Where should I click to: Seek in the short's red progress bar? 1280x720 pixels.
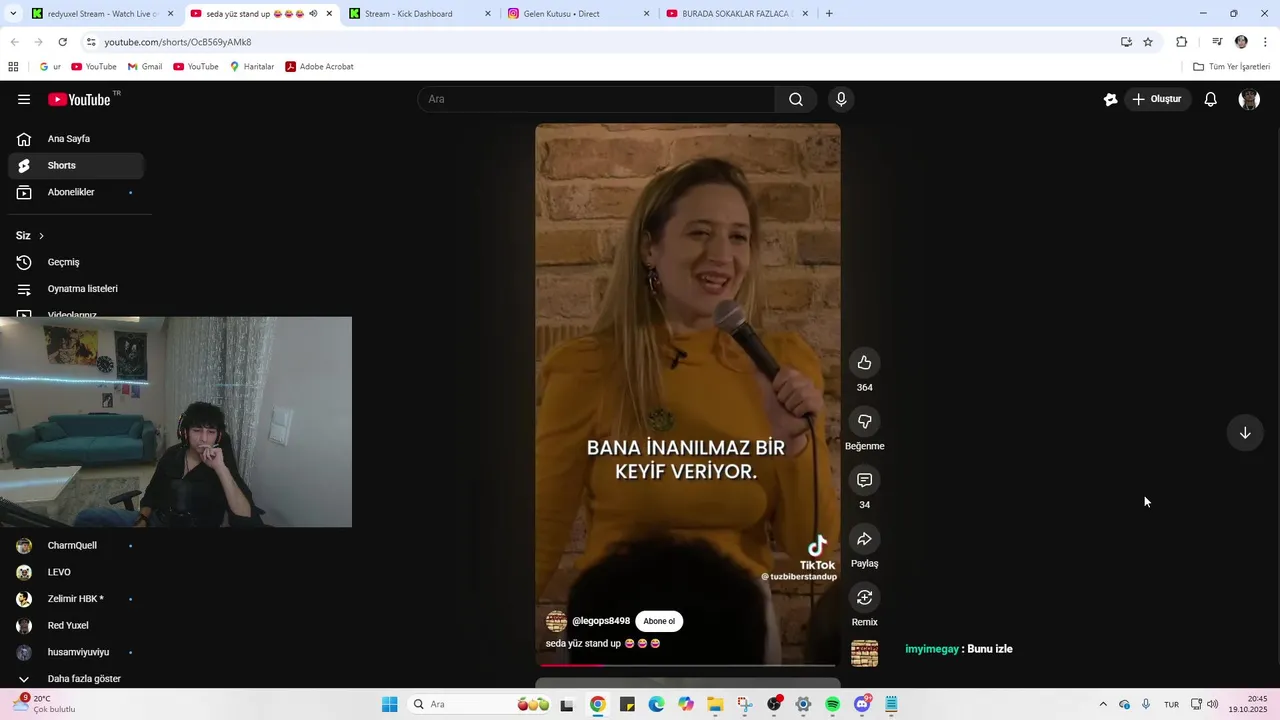pos(688,665)
